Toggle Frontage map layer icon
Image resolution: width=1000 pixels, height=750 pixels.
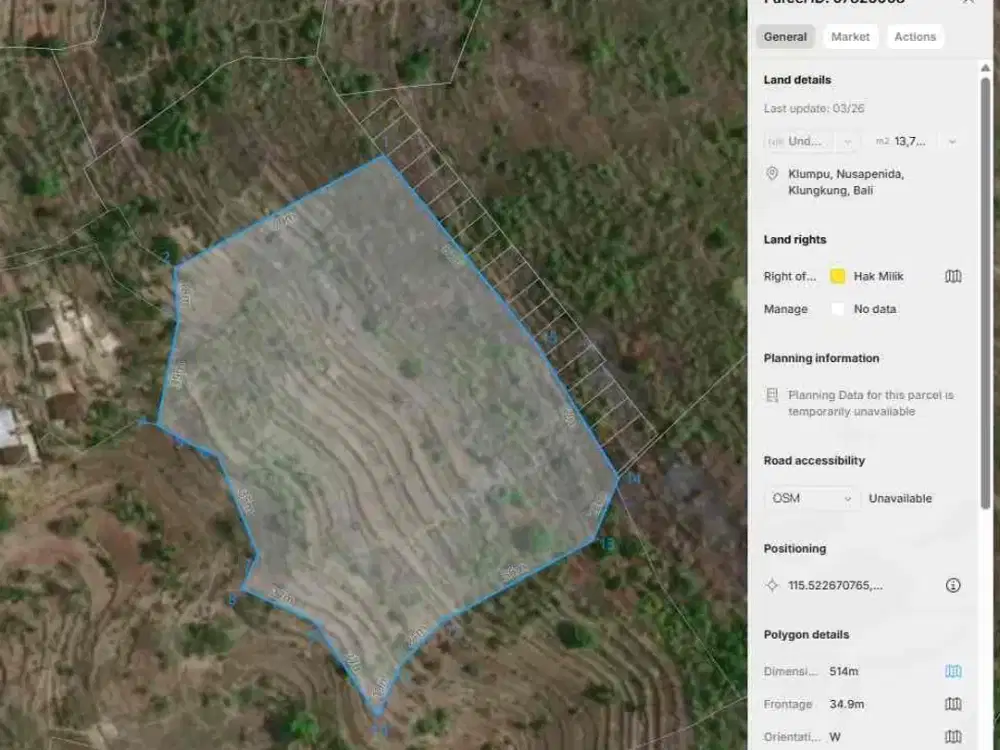click(x=953, y=704)
